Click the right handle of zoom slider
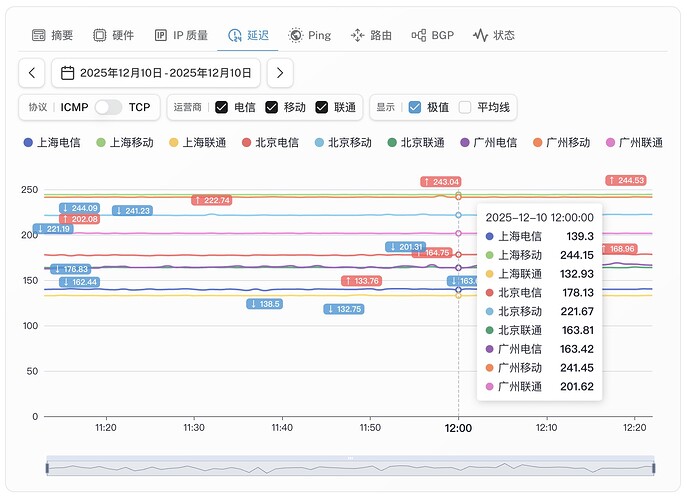 [654, 468]
